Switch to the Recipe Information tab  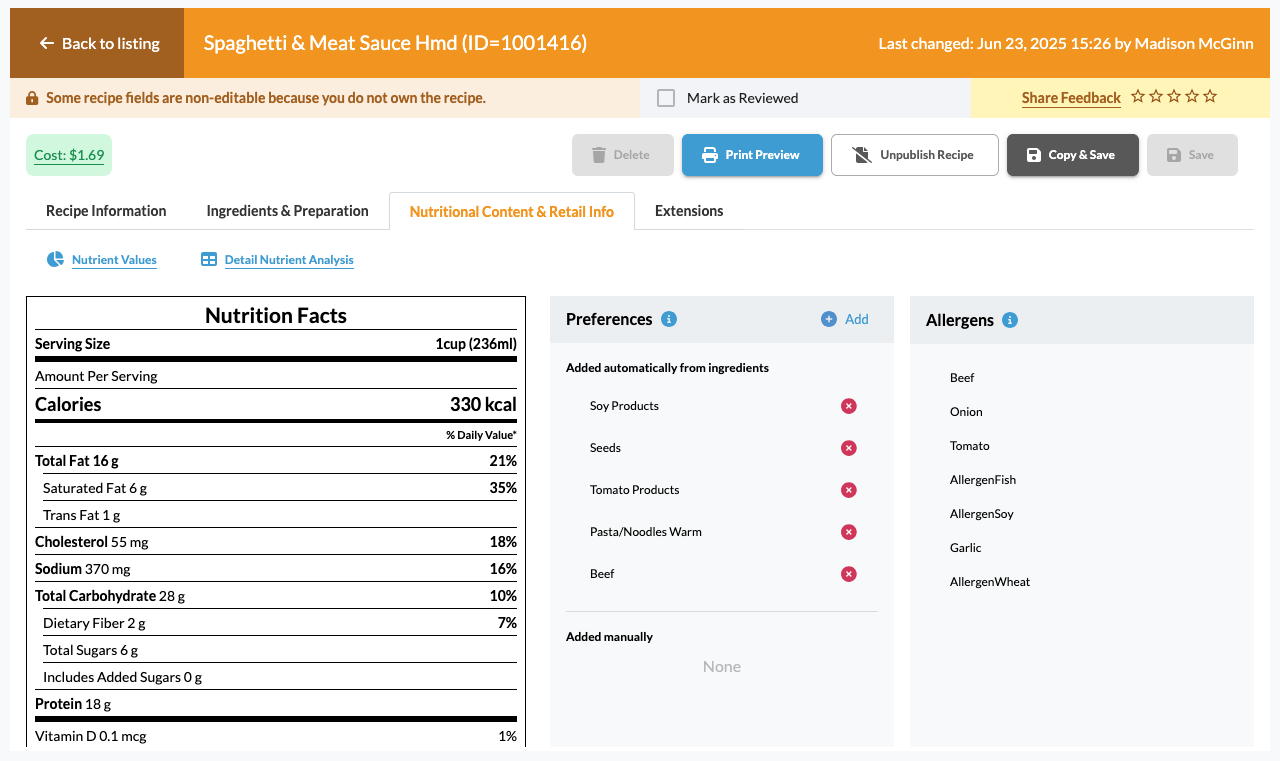105,211
